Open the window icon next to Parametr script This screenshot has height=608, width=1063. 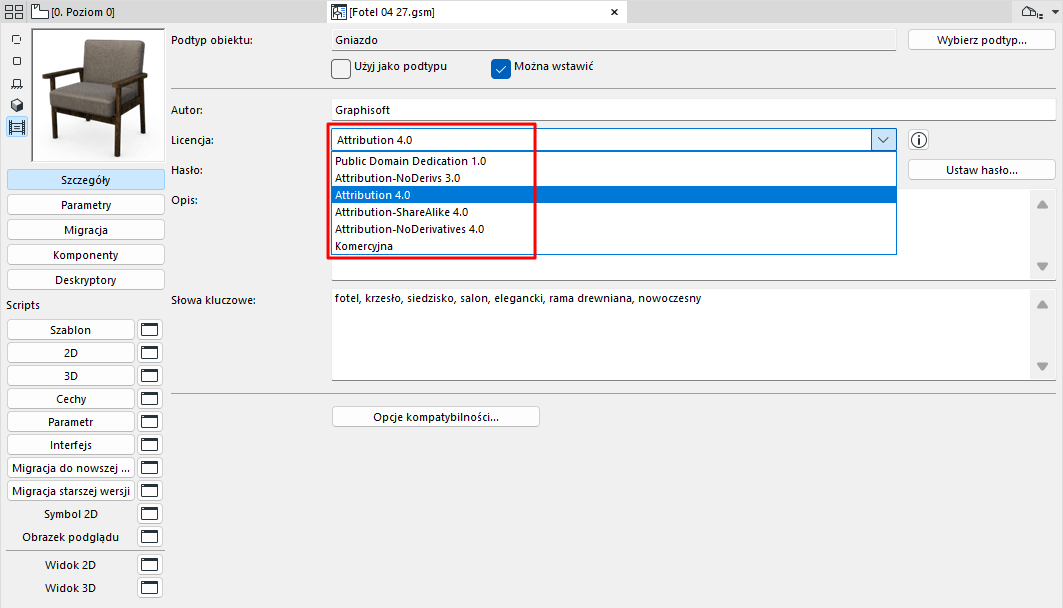point(149,422)
